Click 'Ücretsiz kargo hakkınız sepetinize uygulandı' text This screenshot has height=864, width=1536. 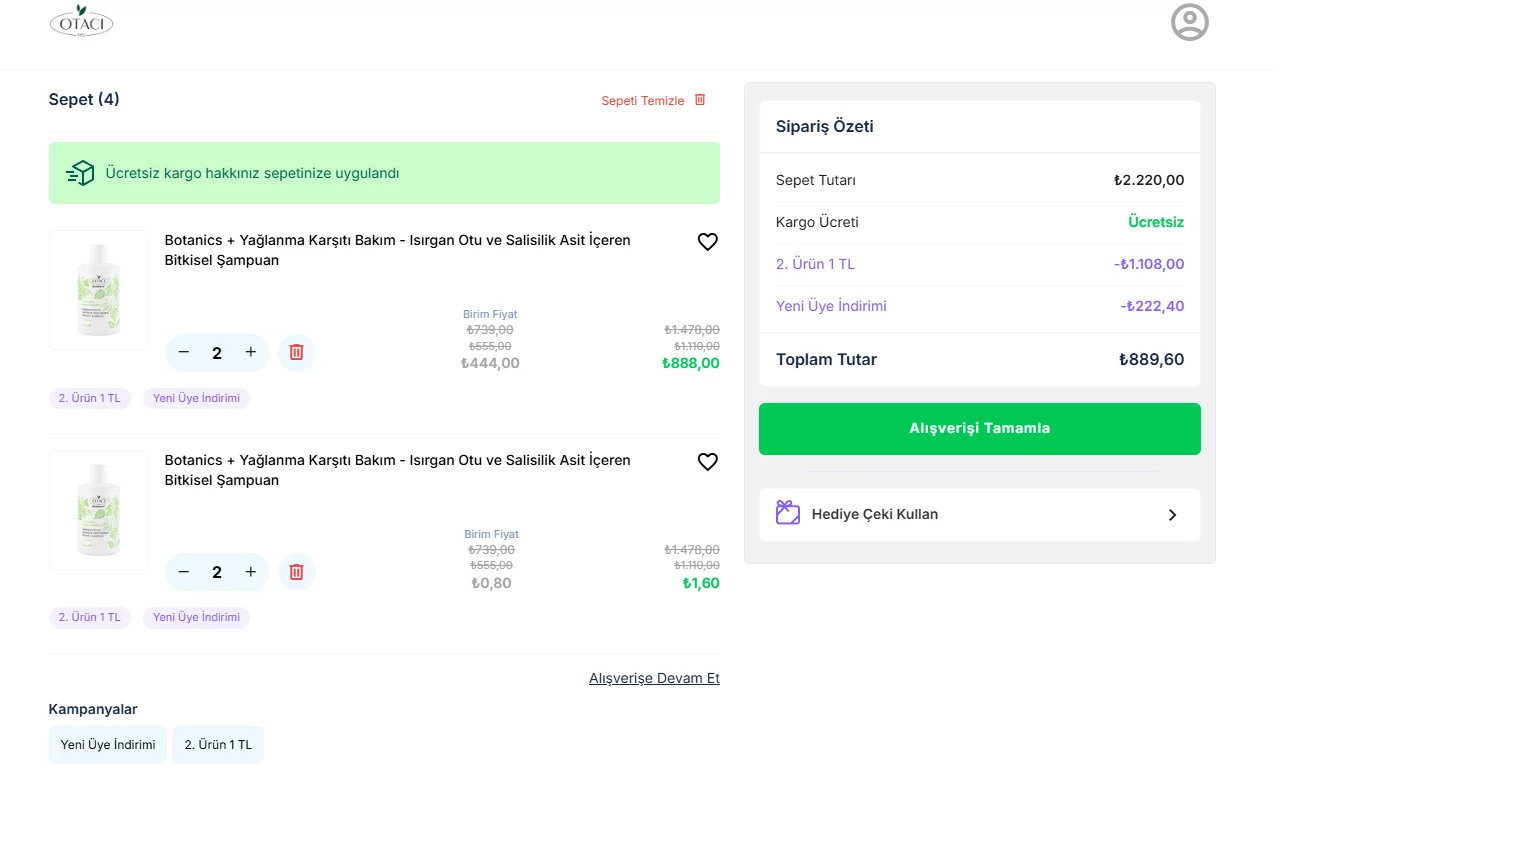253,173
